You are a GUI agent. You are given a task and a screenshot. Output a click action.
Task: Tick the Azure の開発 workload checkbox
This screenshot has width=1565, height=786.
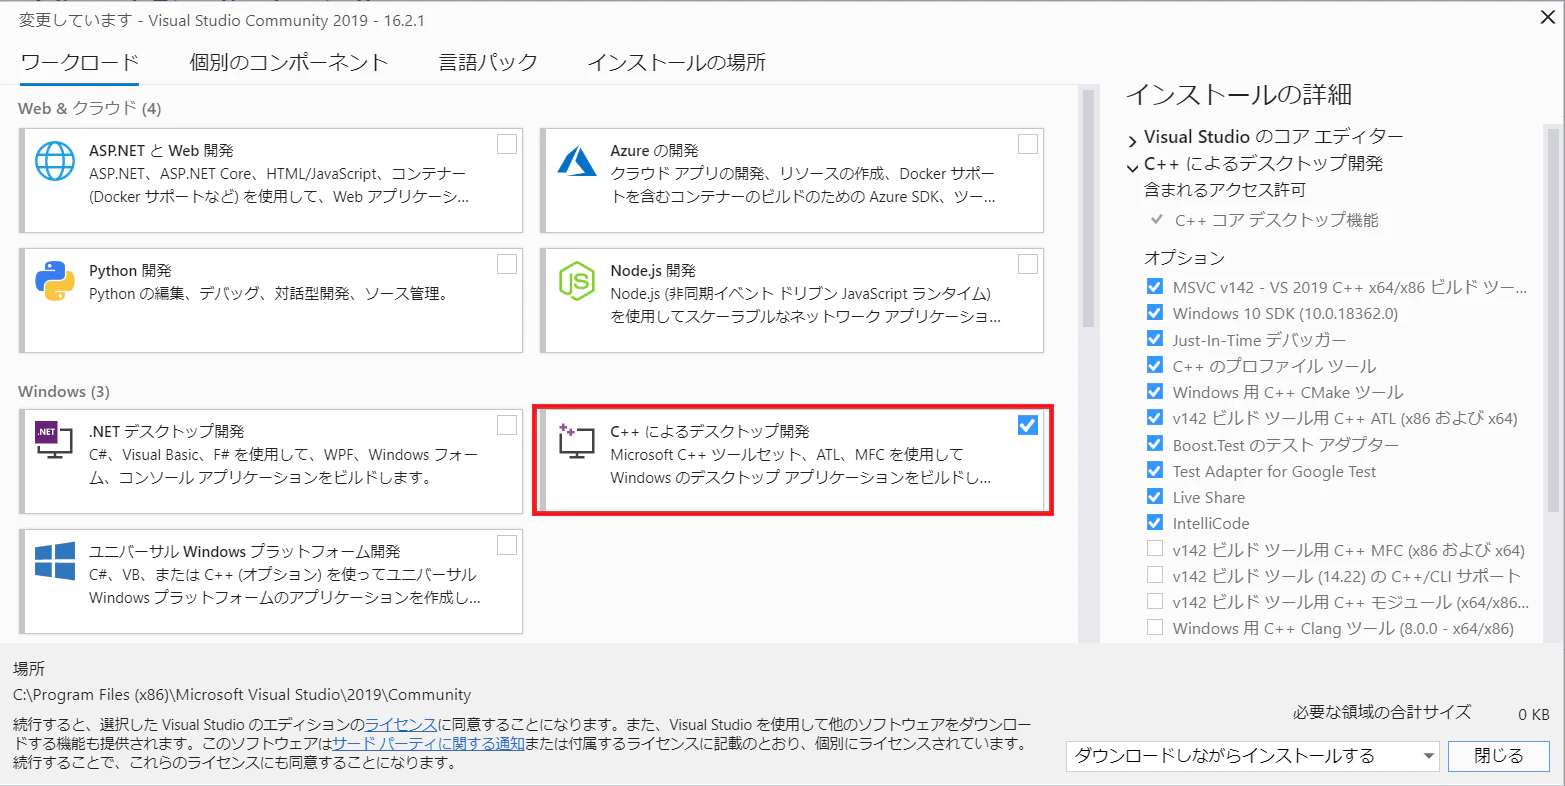tap(1028, 144)
